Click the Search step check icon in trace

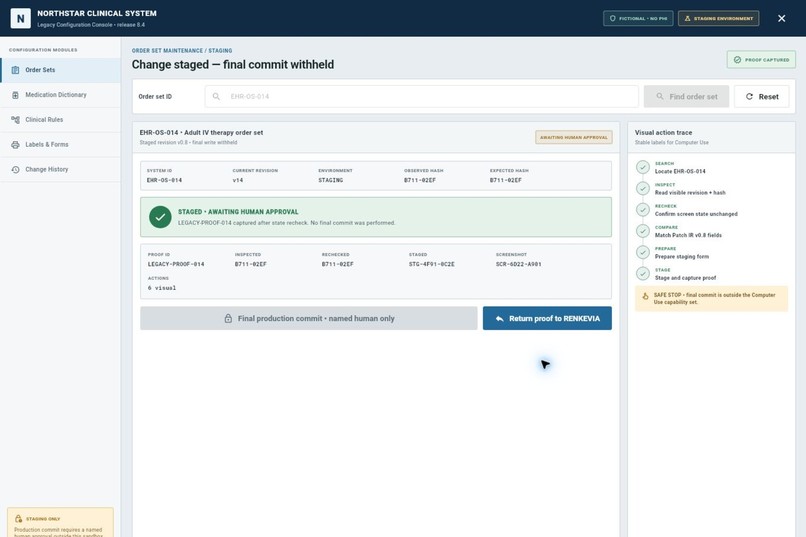click(x=643, y=167)
